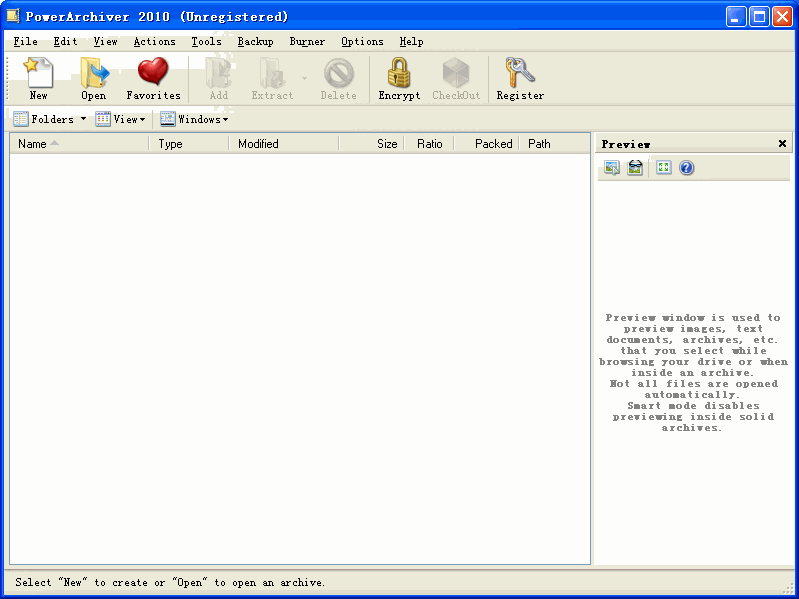The height and width of the screenshot is (599, 799).
Task: Click the first image icon in Preview toolbar
Action: [611, 168]
